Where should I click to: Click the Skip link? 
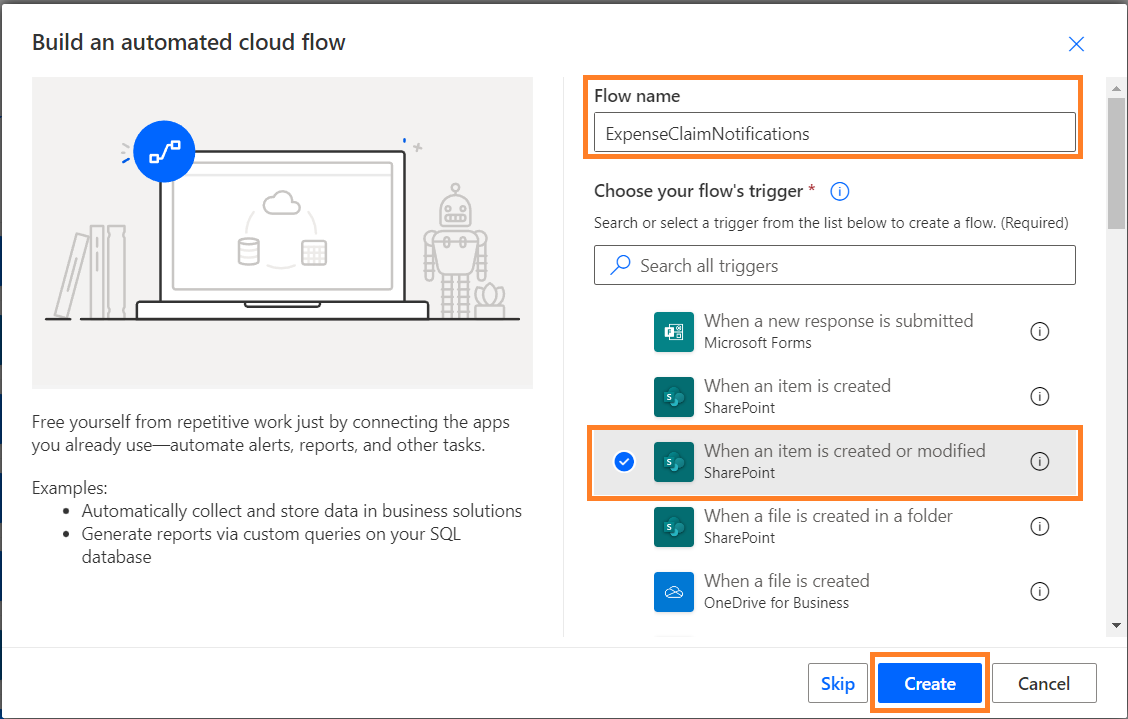(838, 683)
